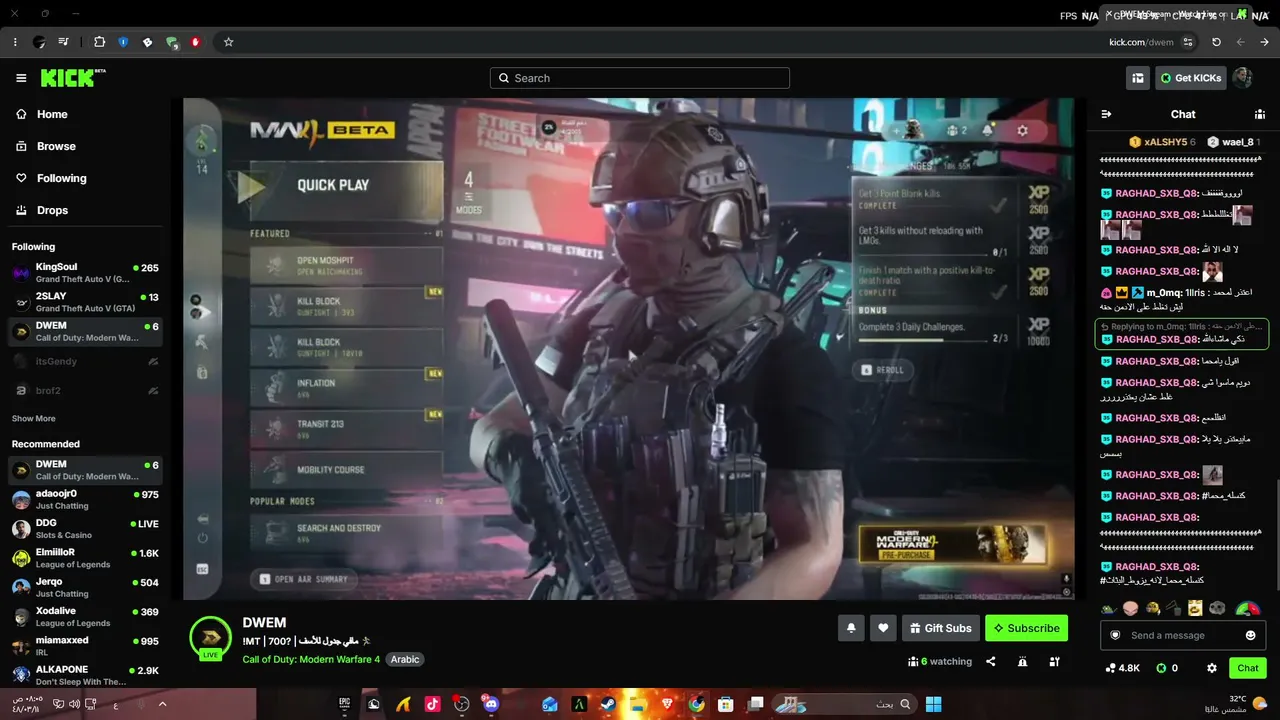Bookmark this page with the star icon
The width and height of the screenshot is (1280, 720).
click(x=228, y=42)
